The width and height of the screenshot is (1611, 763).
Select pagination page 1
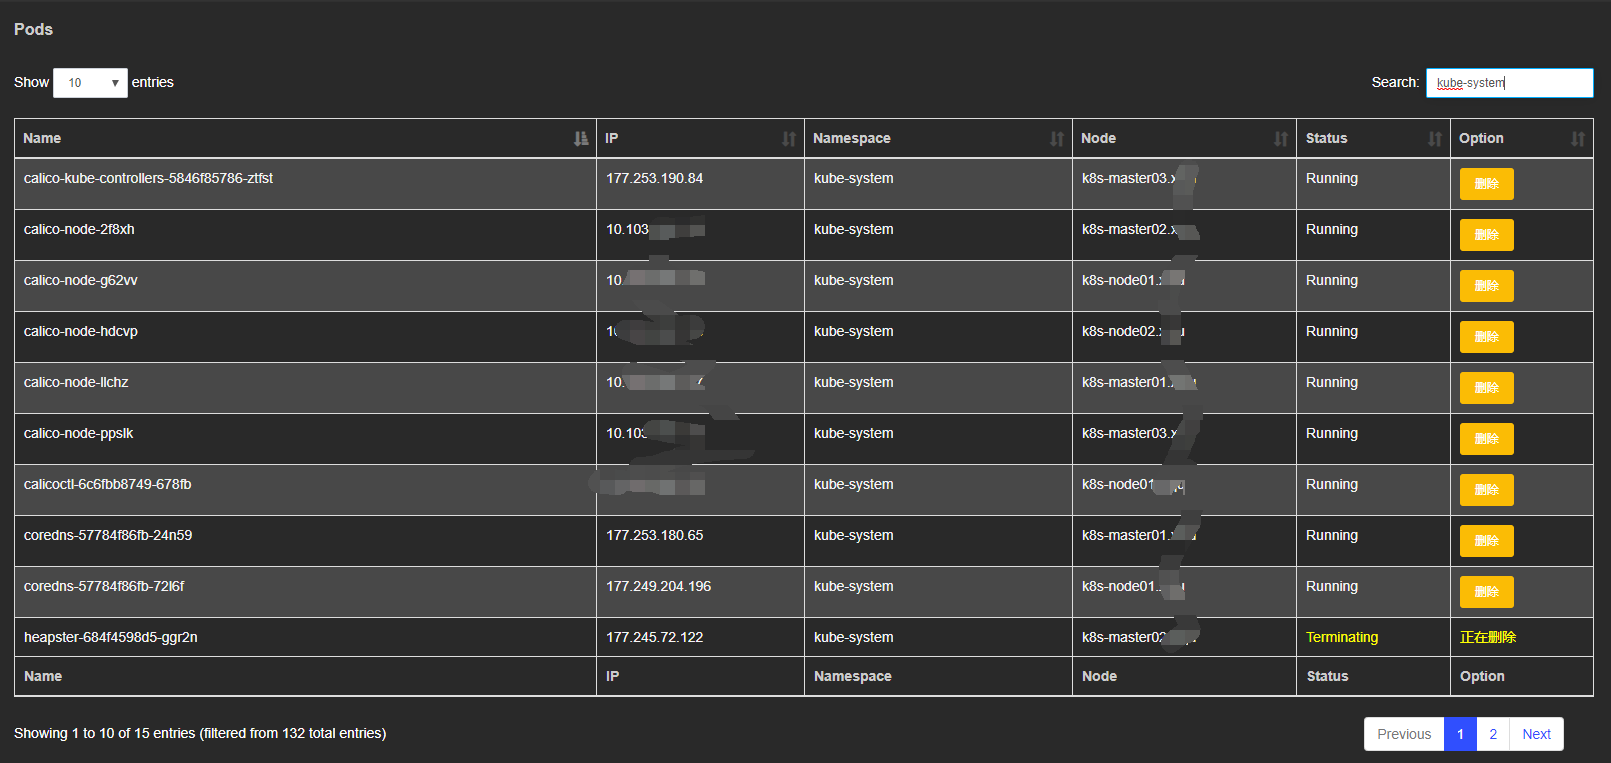(1460, 734)
